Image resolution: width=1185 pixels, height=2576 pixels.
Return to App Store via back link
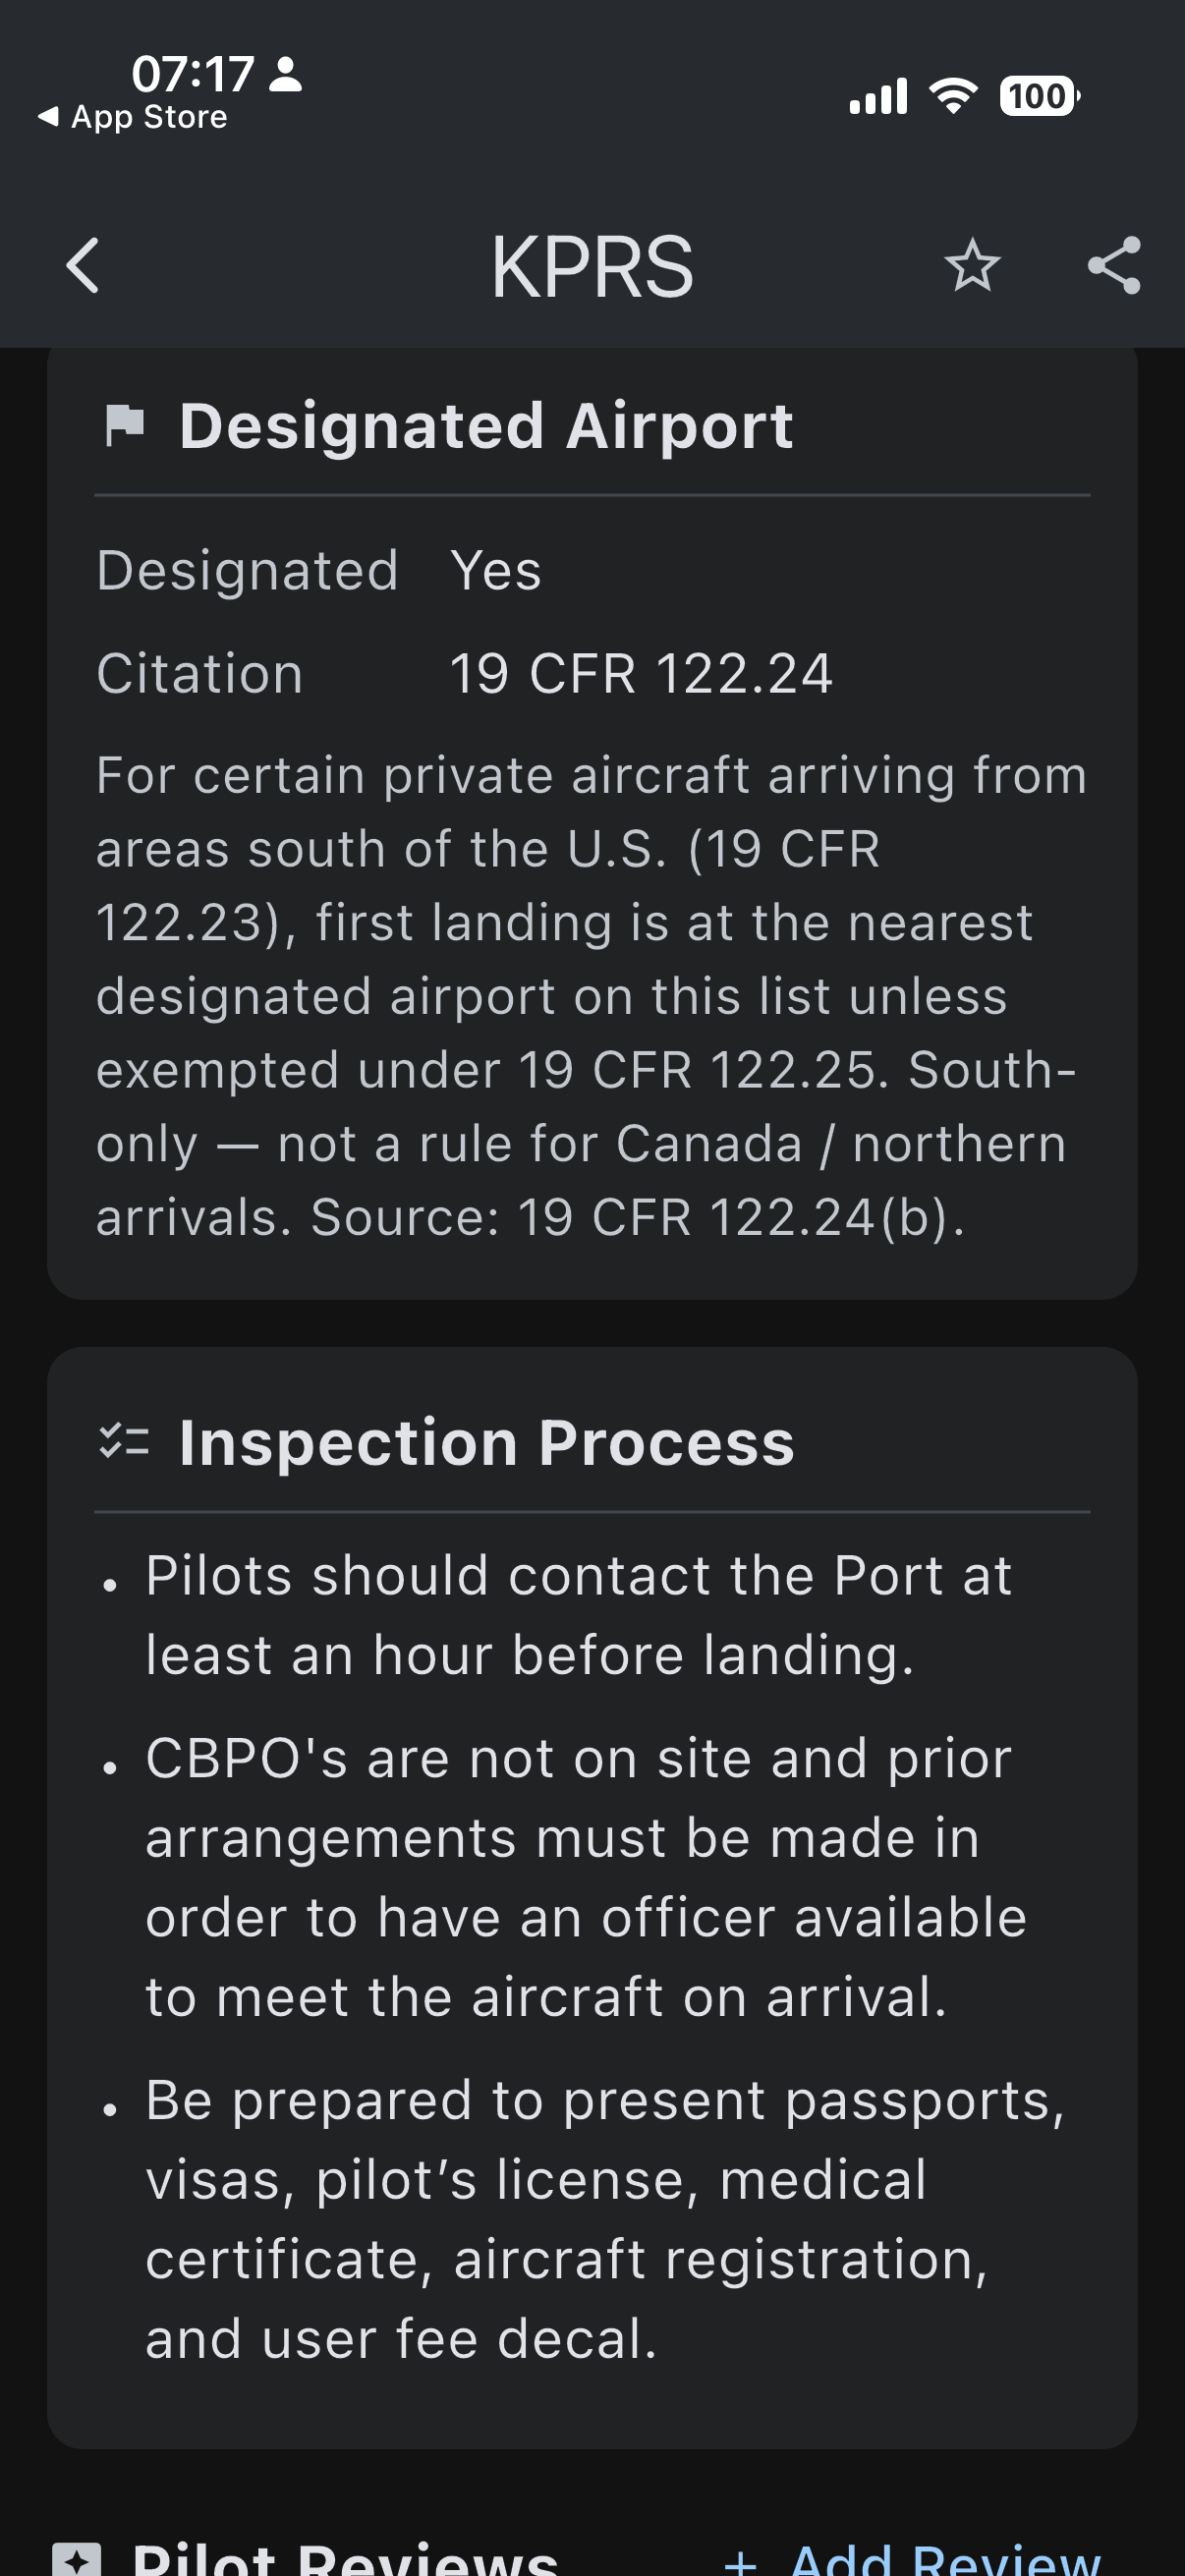tap(133, 117)
